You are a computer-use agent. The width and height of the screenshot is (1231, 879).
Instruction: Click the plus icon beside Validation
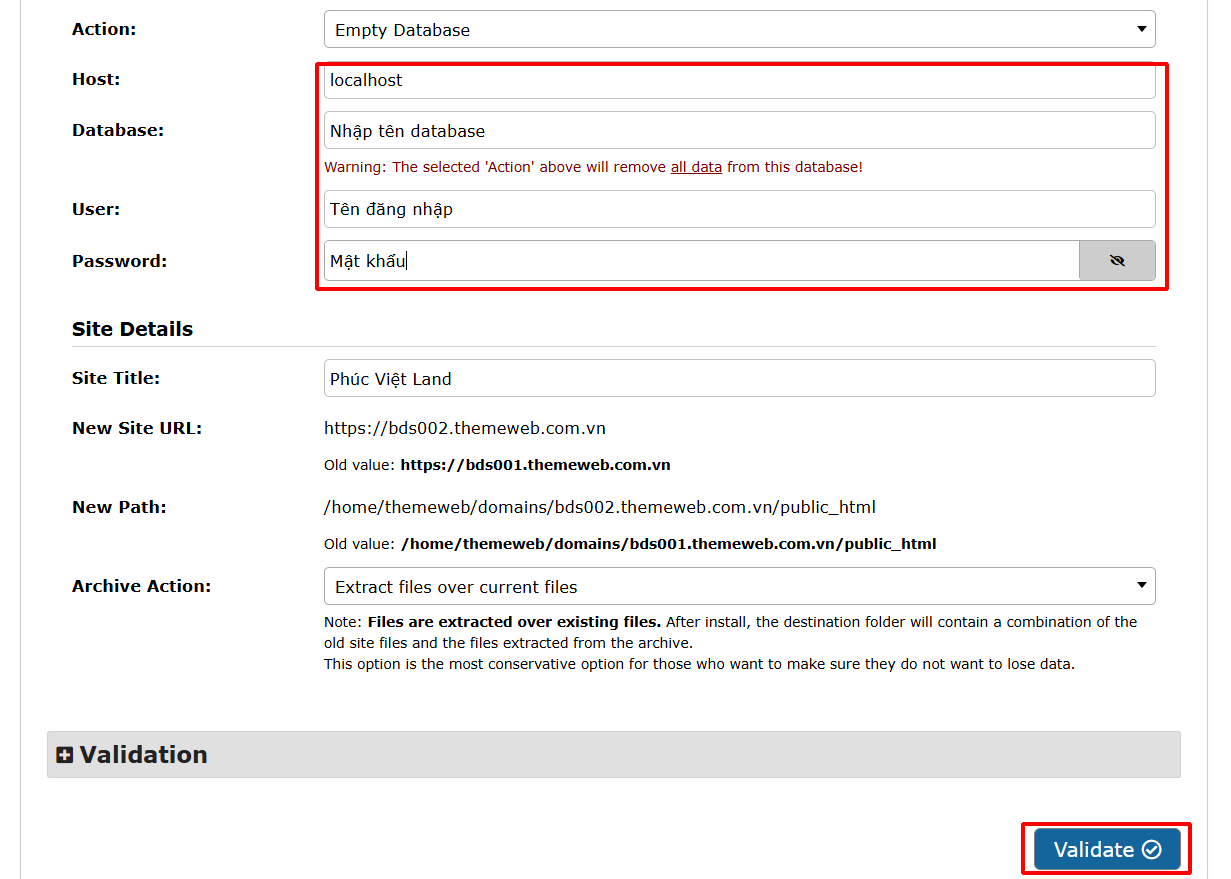65,756
